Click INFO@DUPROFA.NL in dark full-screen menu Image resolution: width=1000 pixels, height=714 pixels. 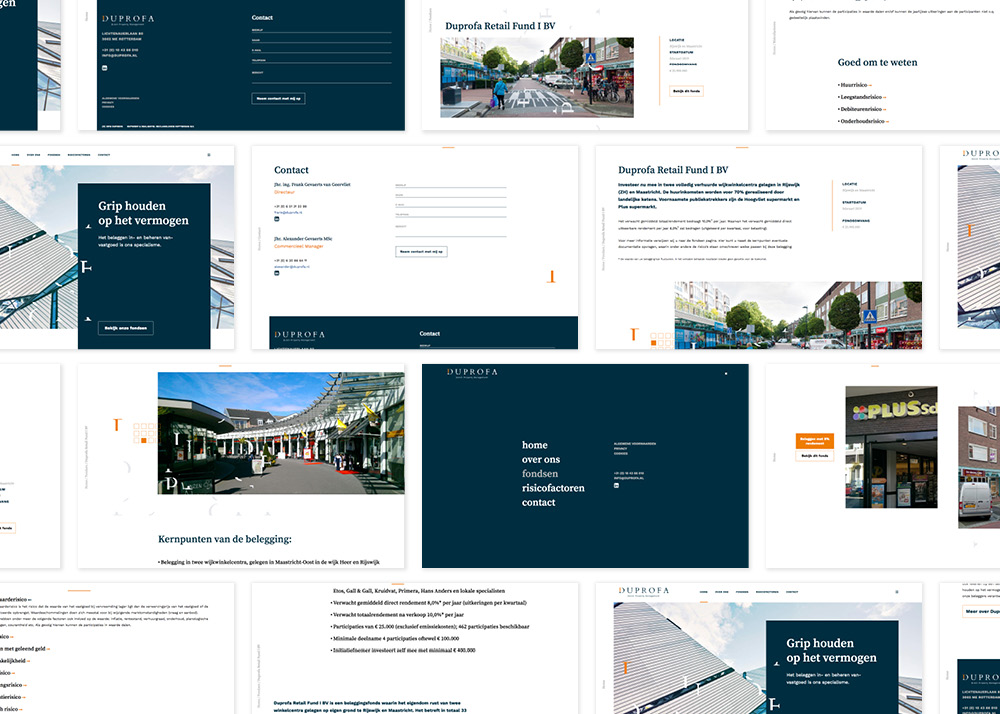point(628,477)
